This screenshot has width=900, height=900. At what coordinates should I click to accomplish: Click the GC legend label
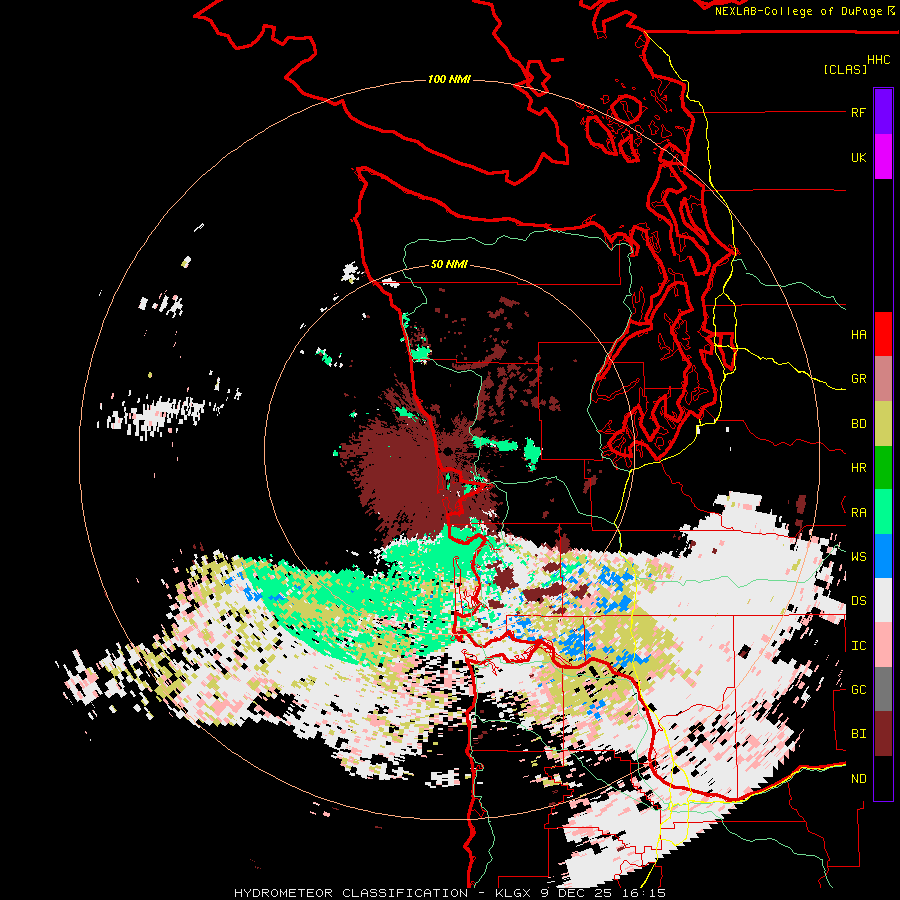858,689
